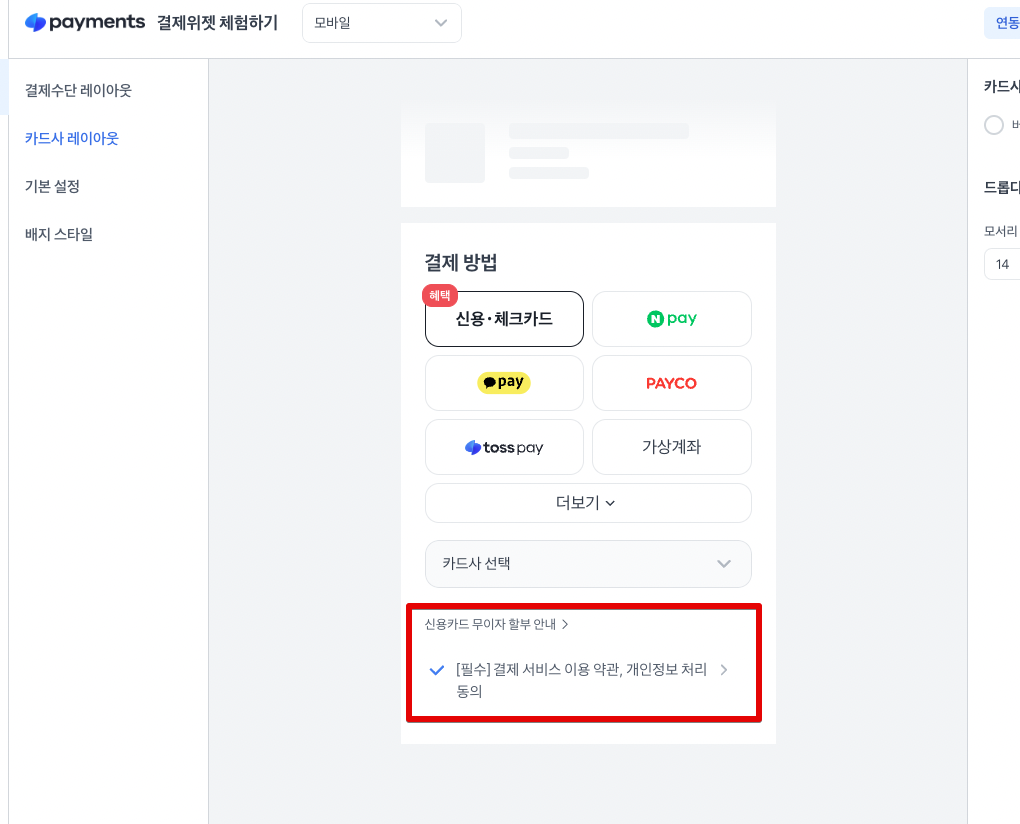Toggle the blue agreement checkmark
Viewport: 1020px width, 824px height.
tap(436, 670)
